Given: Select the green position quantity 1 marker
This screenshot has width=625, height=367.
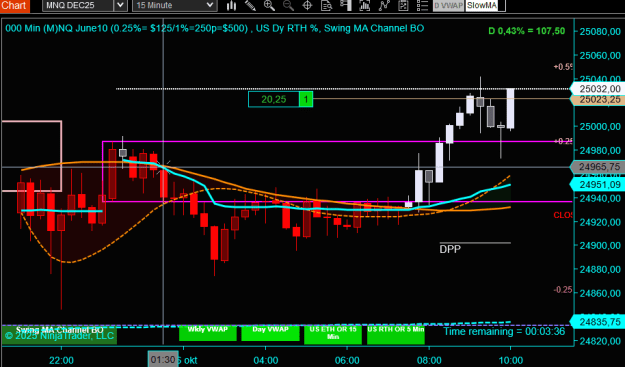Looking at the screenshot, I should click(306, 99).
